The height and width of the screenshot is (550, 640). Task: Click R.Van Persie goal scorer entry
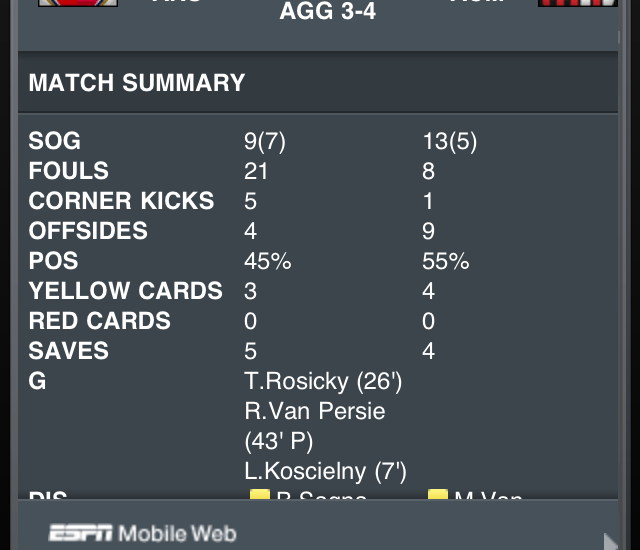coord(314,411)
